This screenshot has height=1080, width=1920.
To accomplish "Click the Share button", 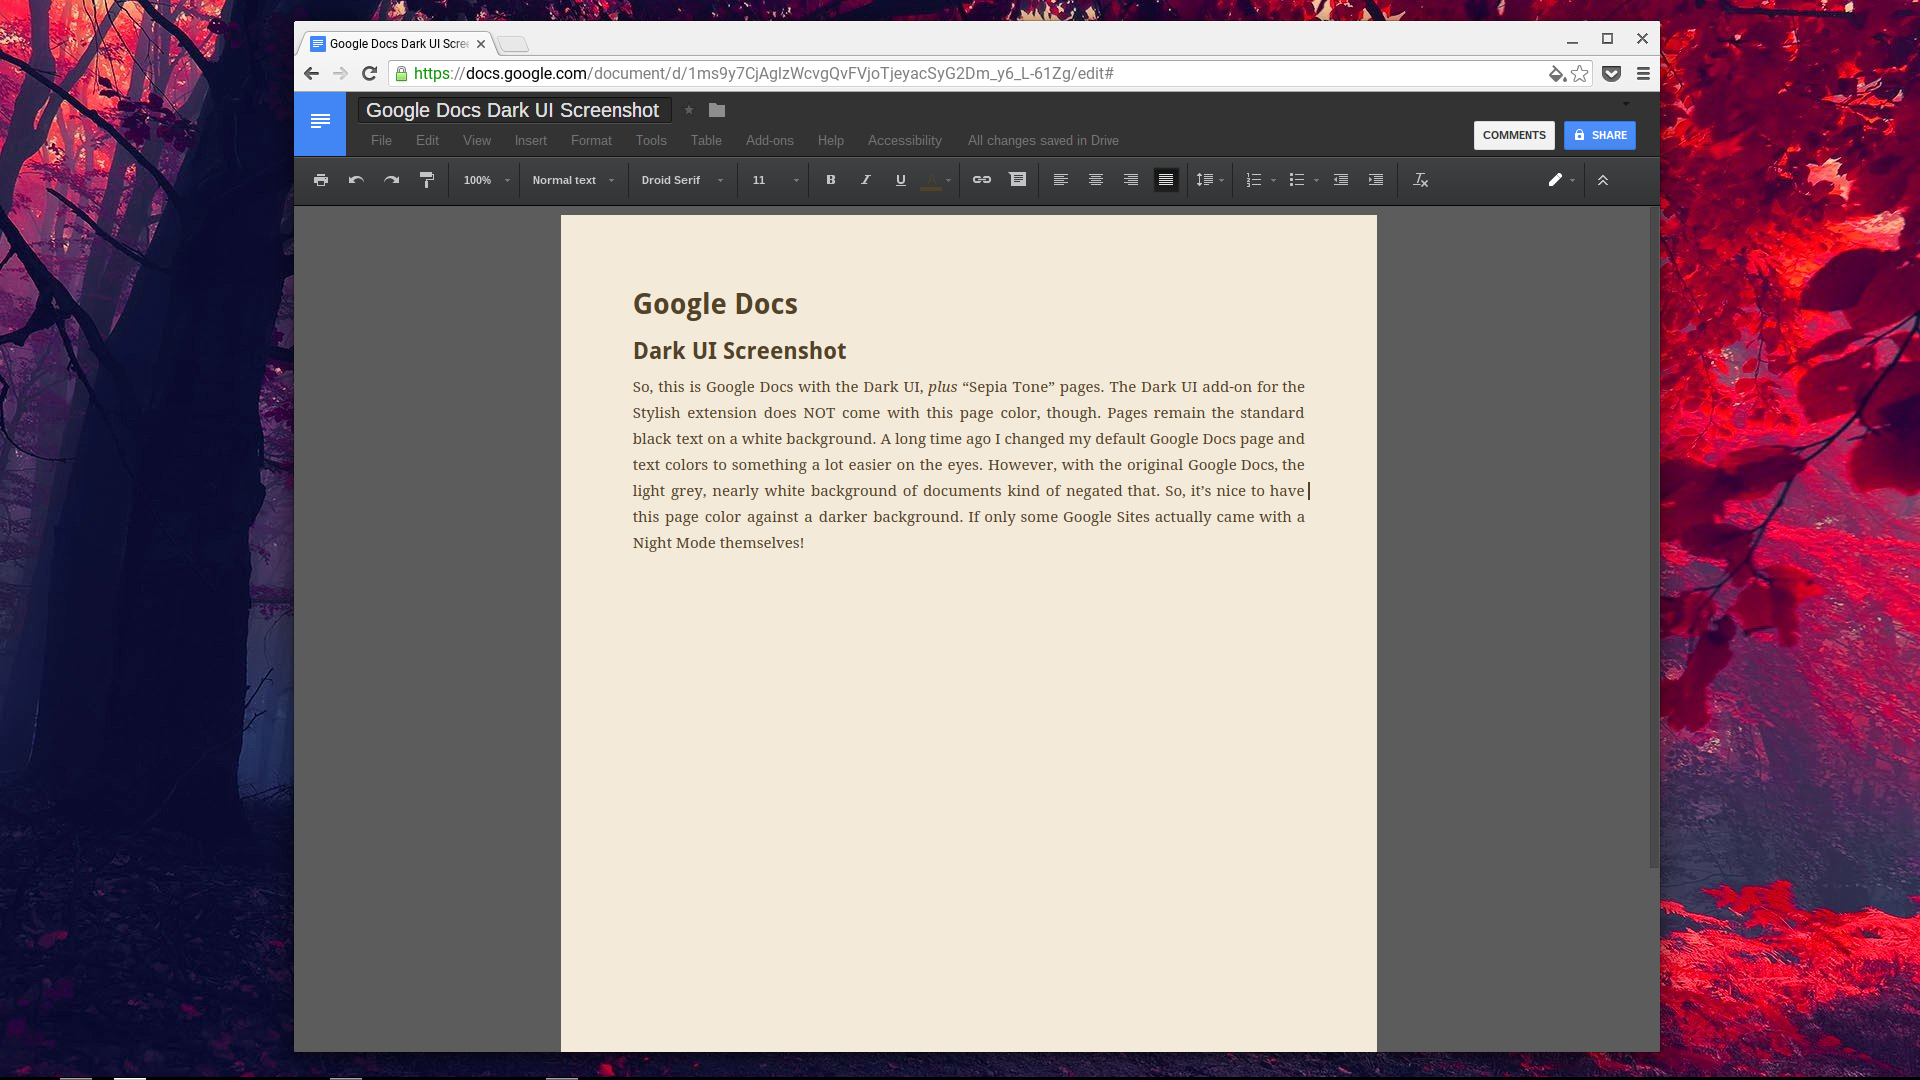I will [1599, 135].
